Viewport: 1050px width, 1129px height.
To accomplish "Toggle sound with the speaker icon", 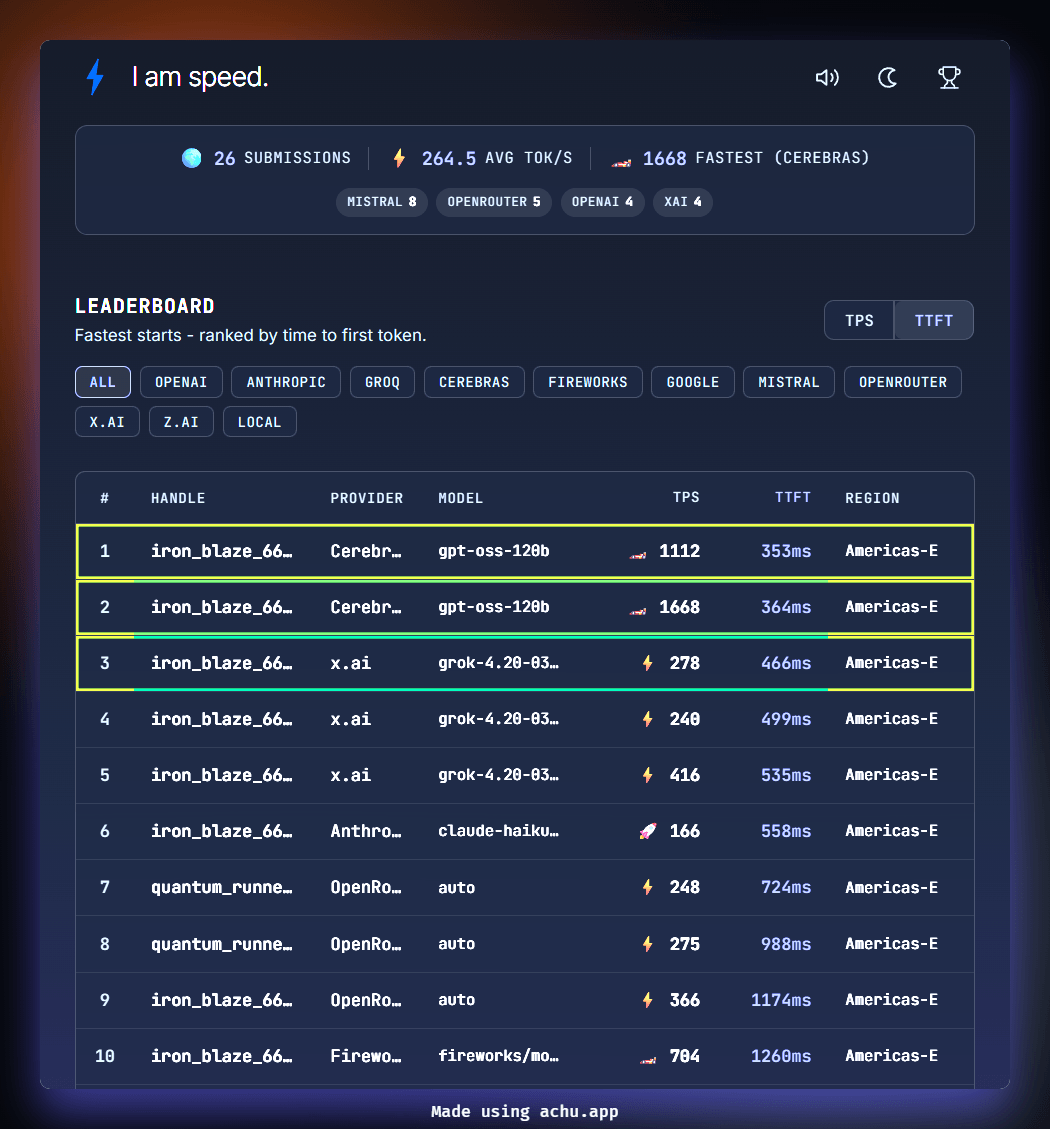I will 827,77.
